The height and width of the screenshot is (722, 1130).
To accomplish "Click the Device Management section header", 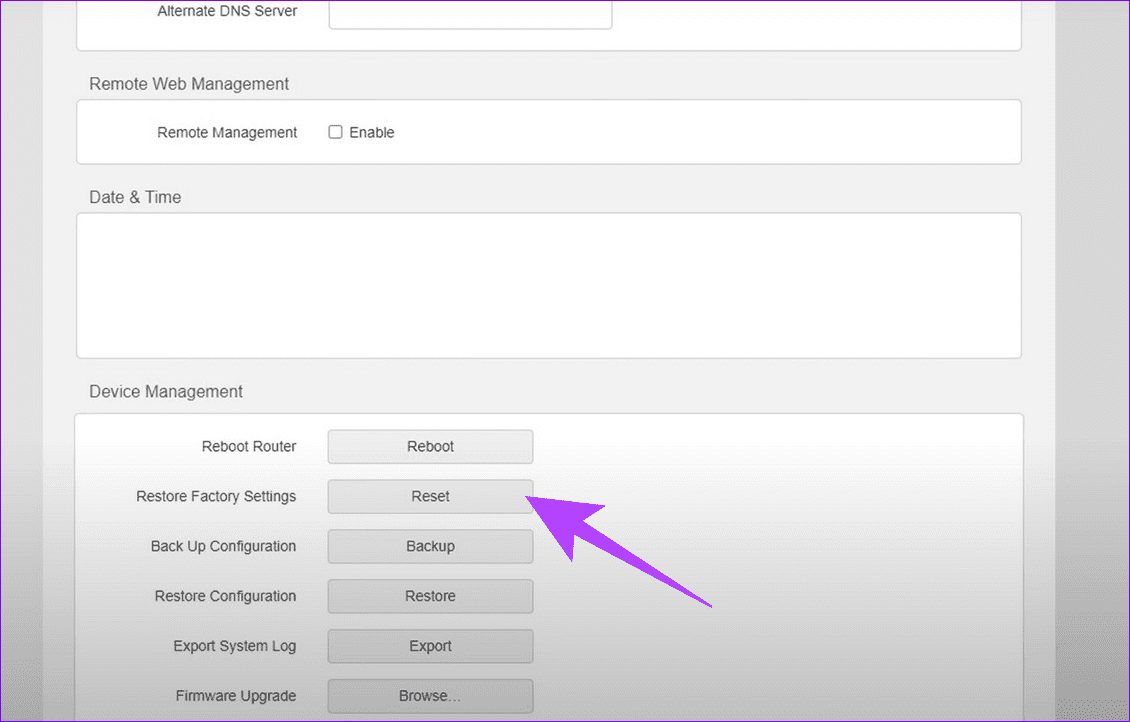I will [x=165, y=391].
